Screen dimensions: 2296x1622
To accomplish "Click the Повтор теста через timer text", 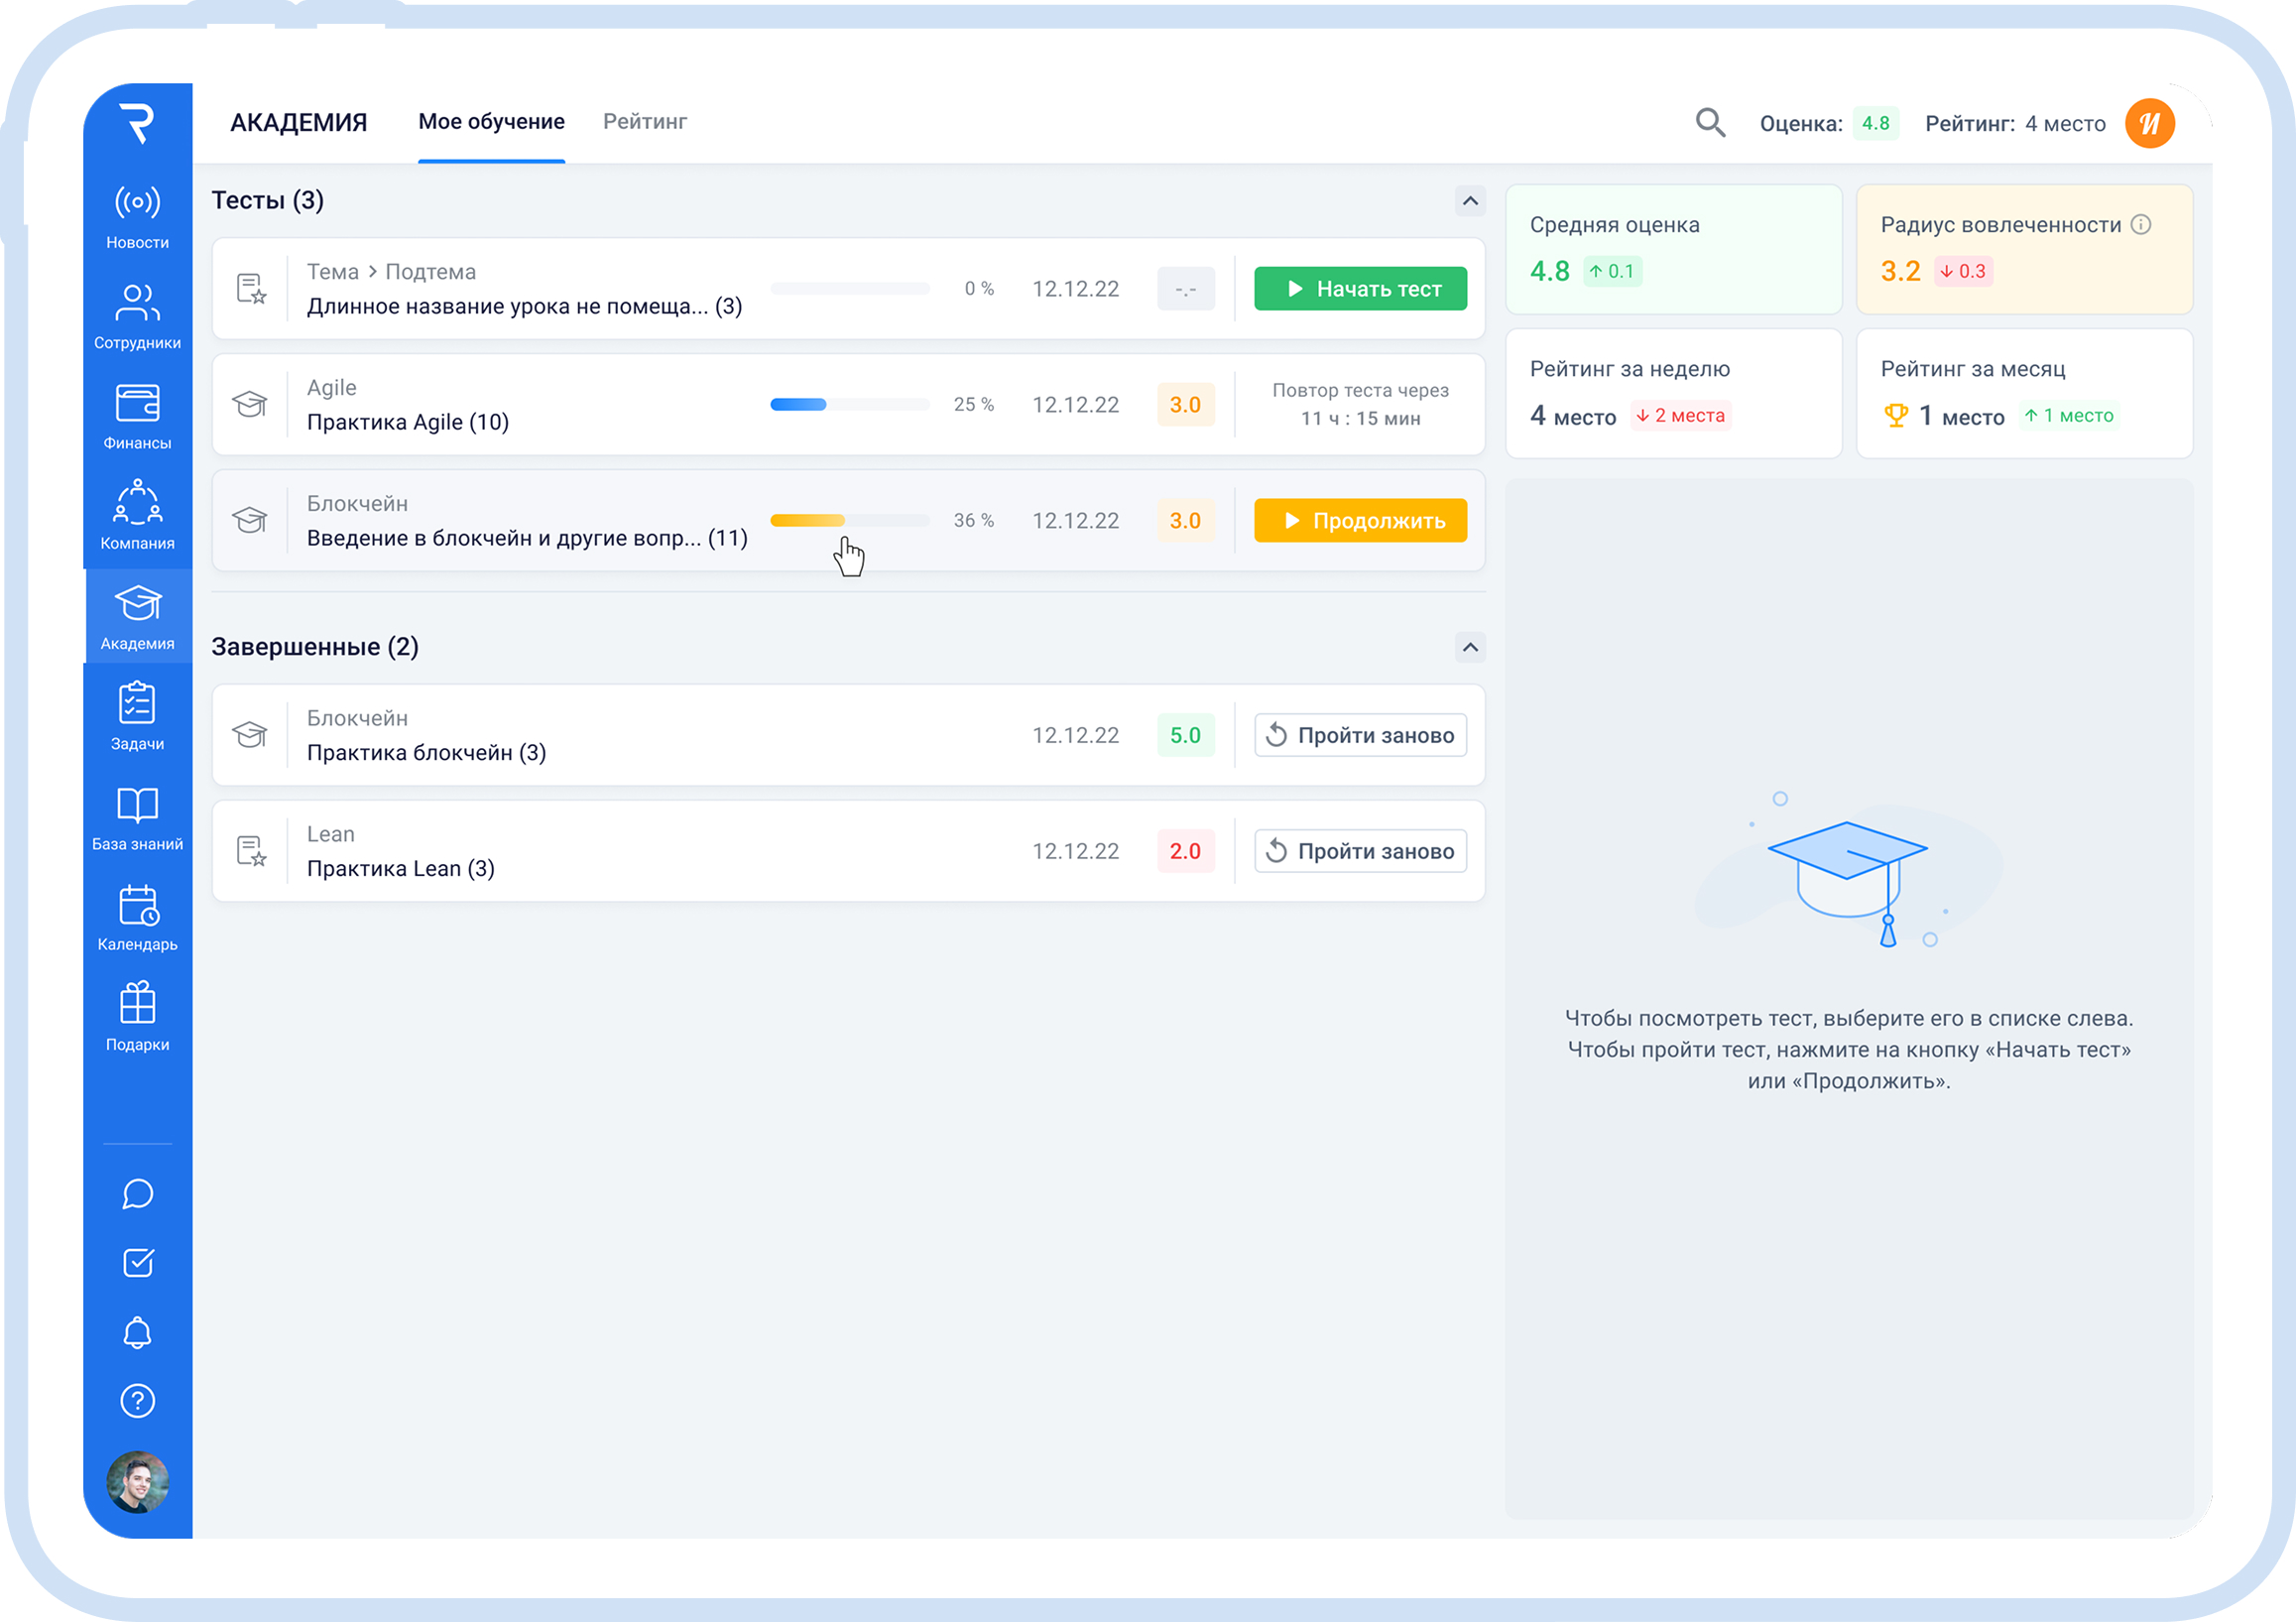I will [x=1360, y=404].
